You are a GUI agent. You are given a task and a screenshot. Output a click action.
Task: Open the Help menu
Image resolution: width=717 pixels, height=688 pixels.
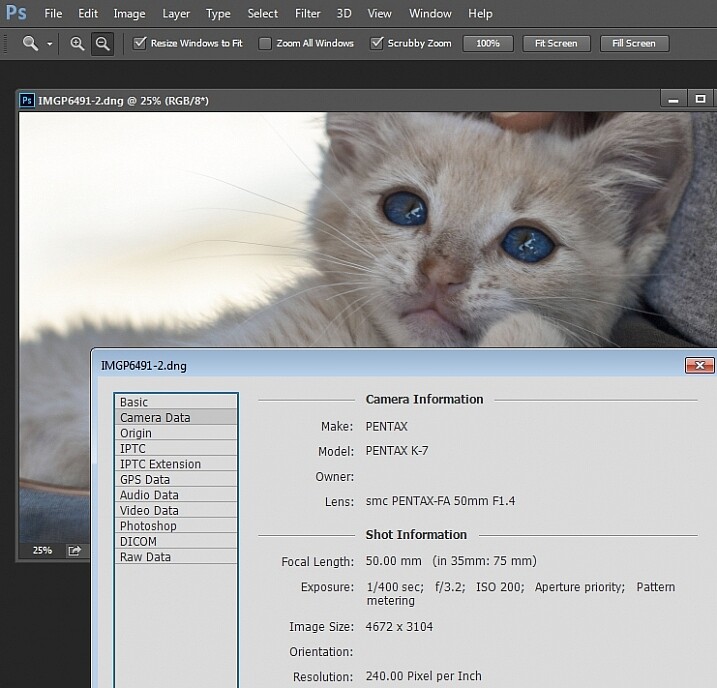(480, 14)
